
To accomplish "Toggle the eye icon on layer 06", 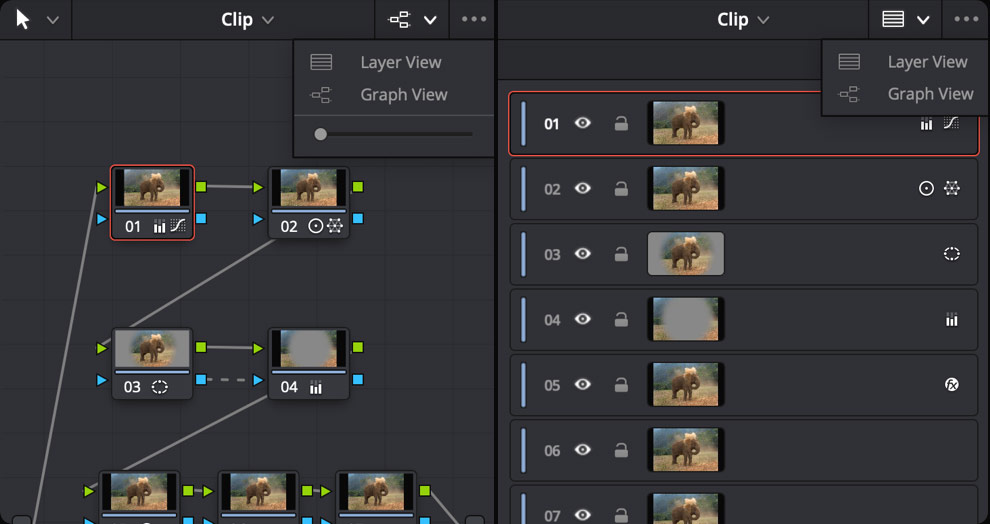I will 583,450.
